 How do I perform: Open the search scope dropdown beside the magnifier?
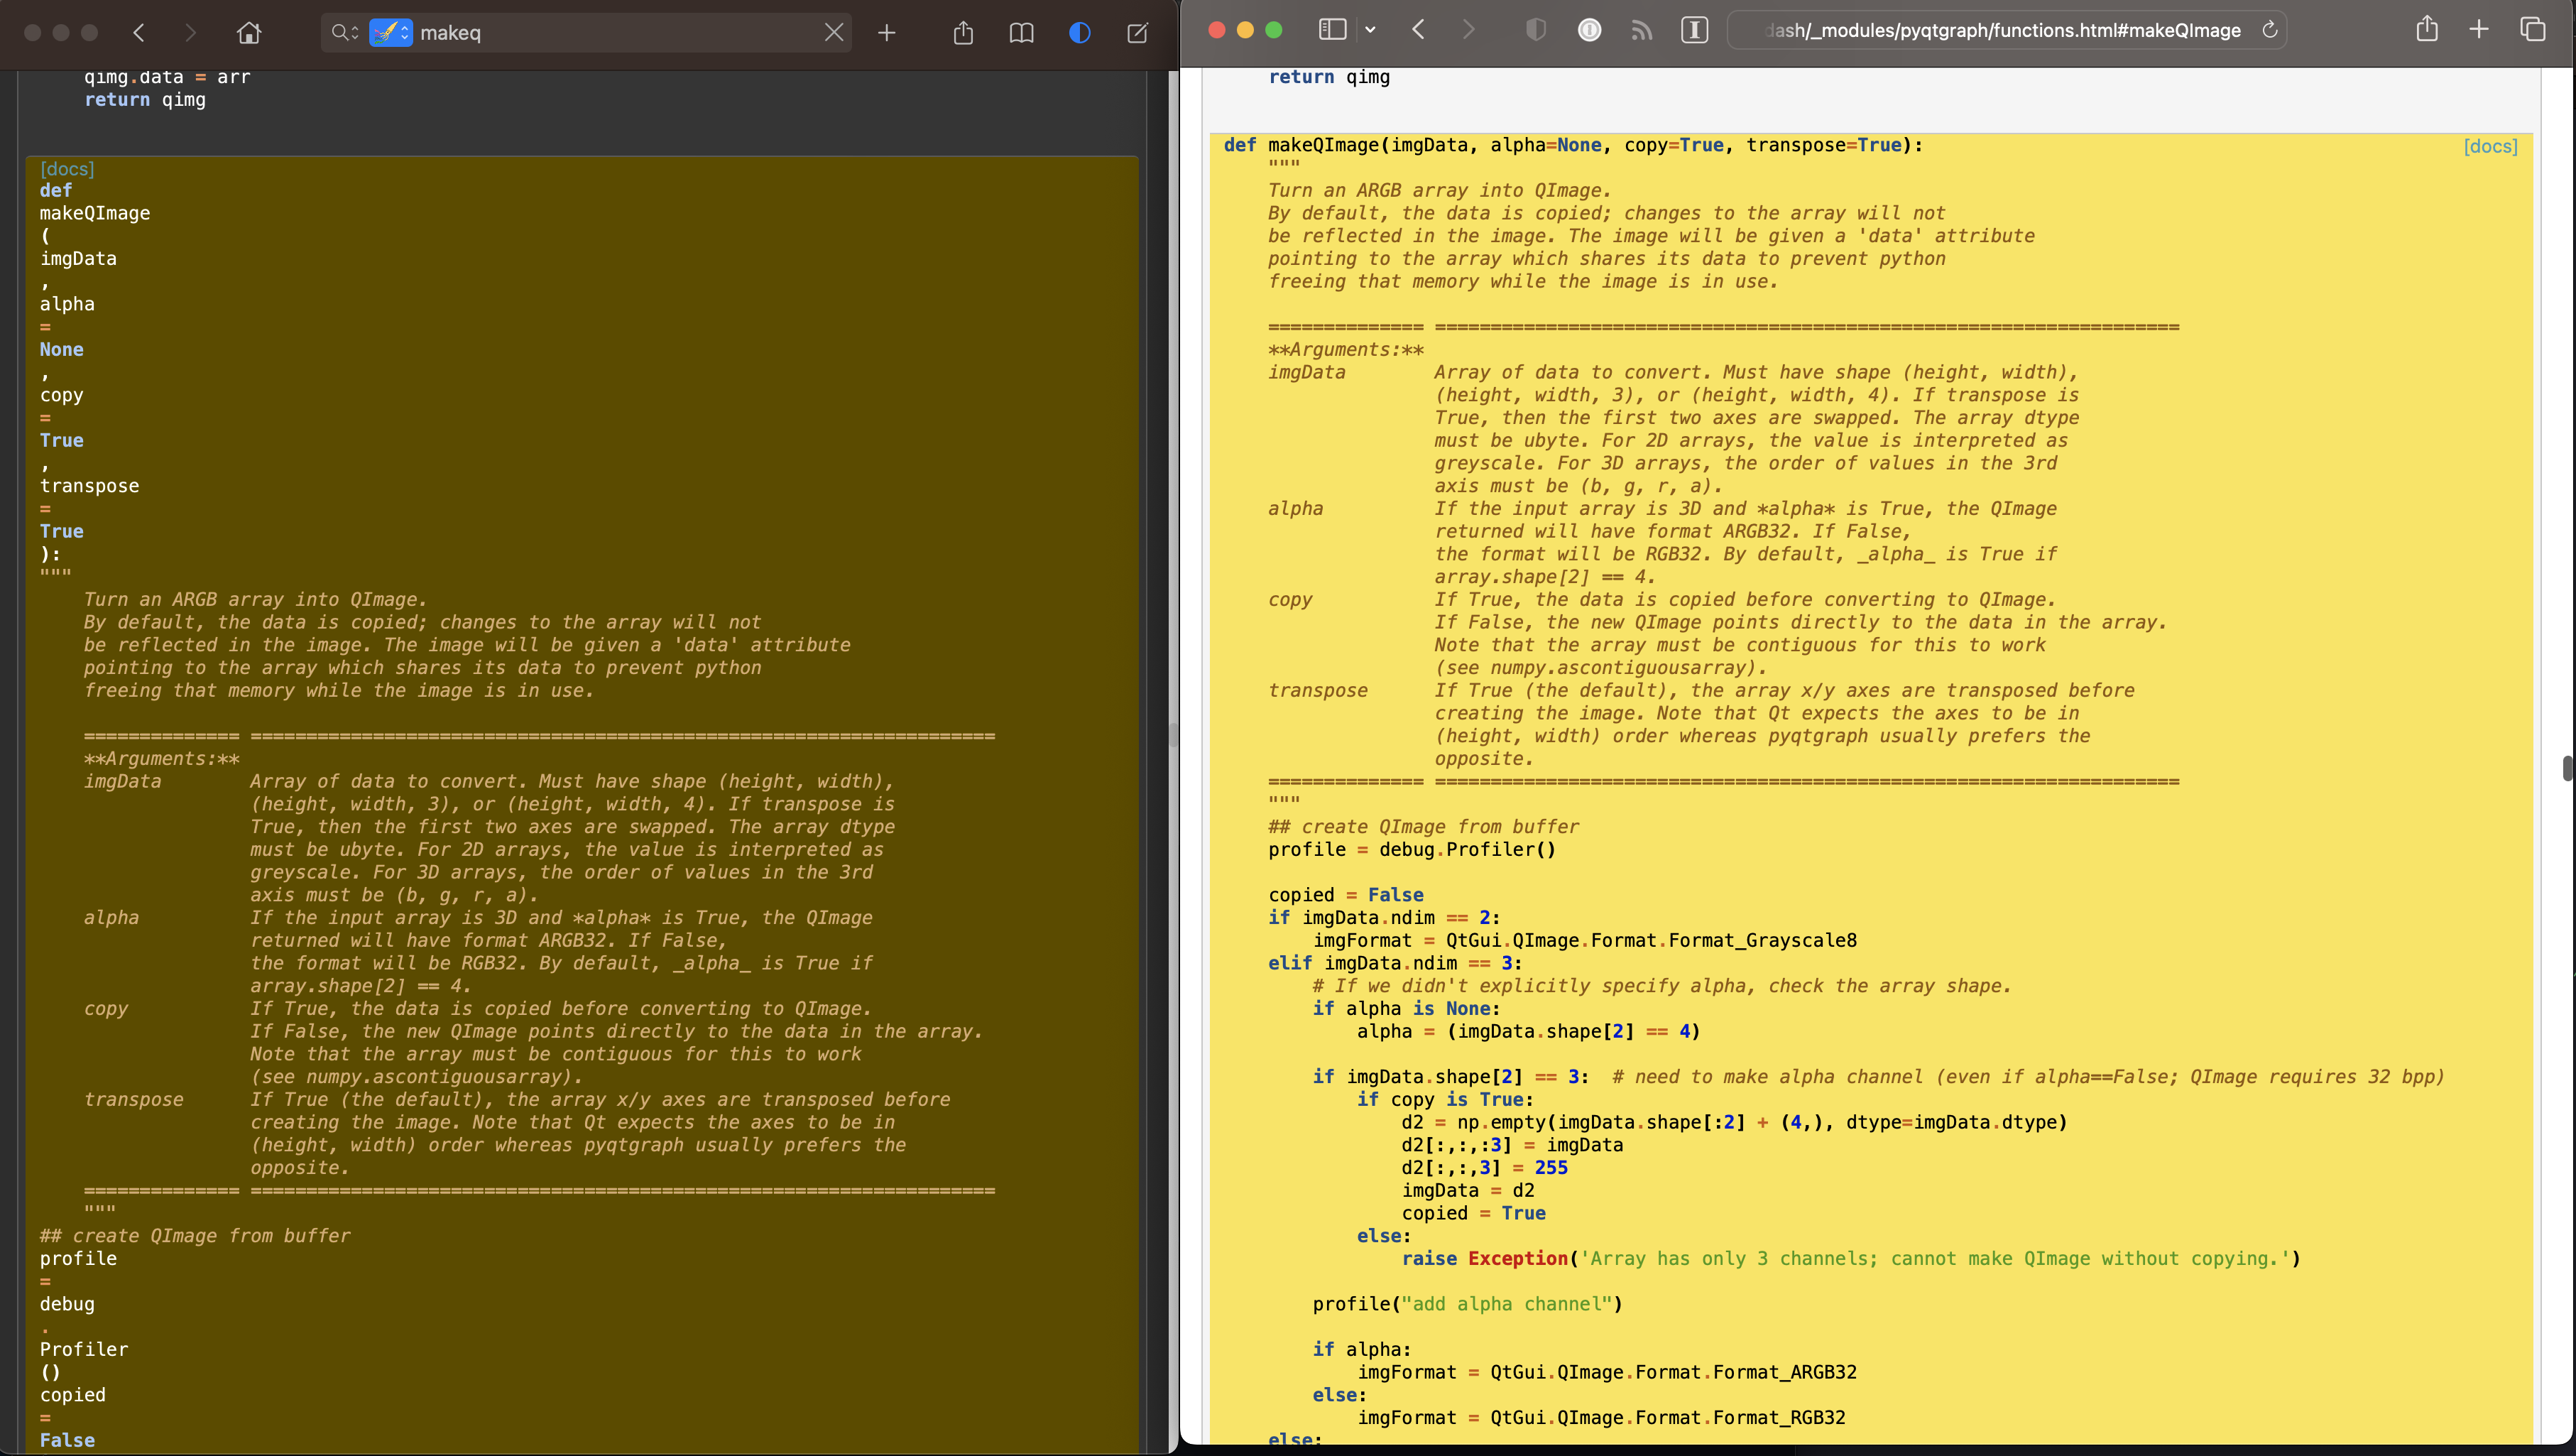[x=355, y=33]
